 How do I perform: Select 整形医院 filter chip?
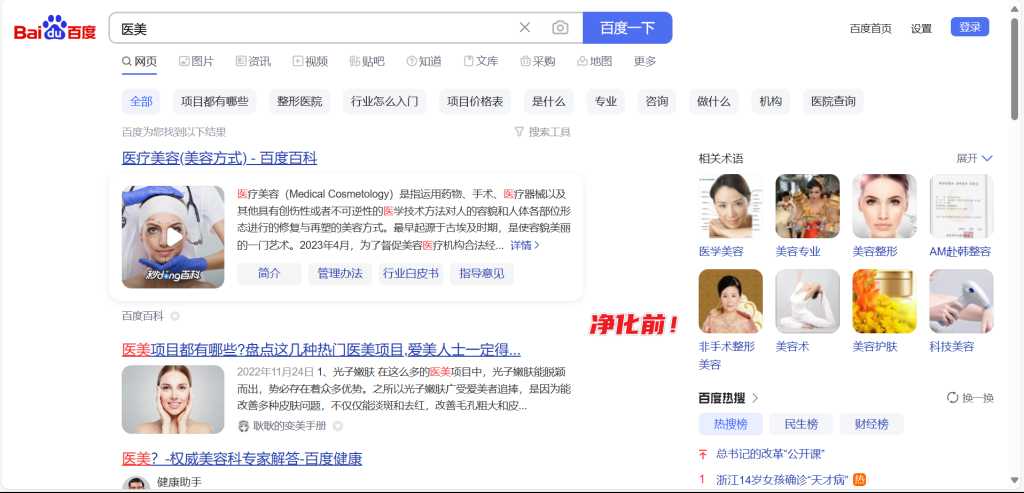(299, 101)
